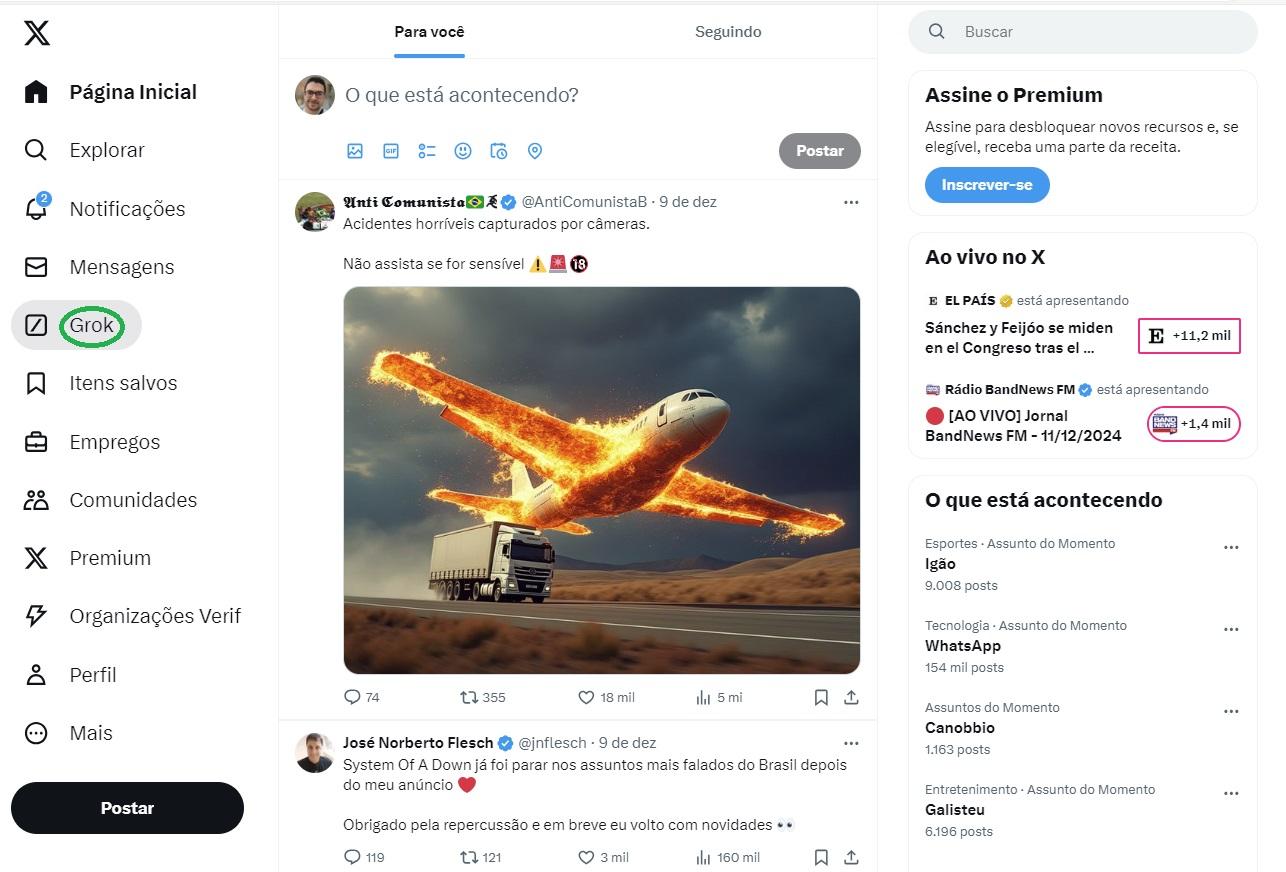Add image media to the post
The height and width of the screenshot is (872, 1286).
[355, 151]
